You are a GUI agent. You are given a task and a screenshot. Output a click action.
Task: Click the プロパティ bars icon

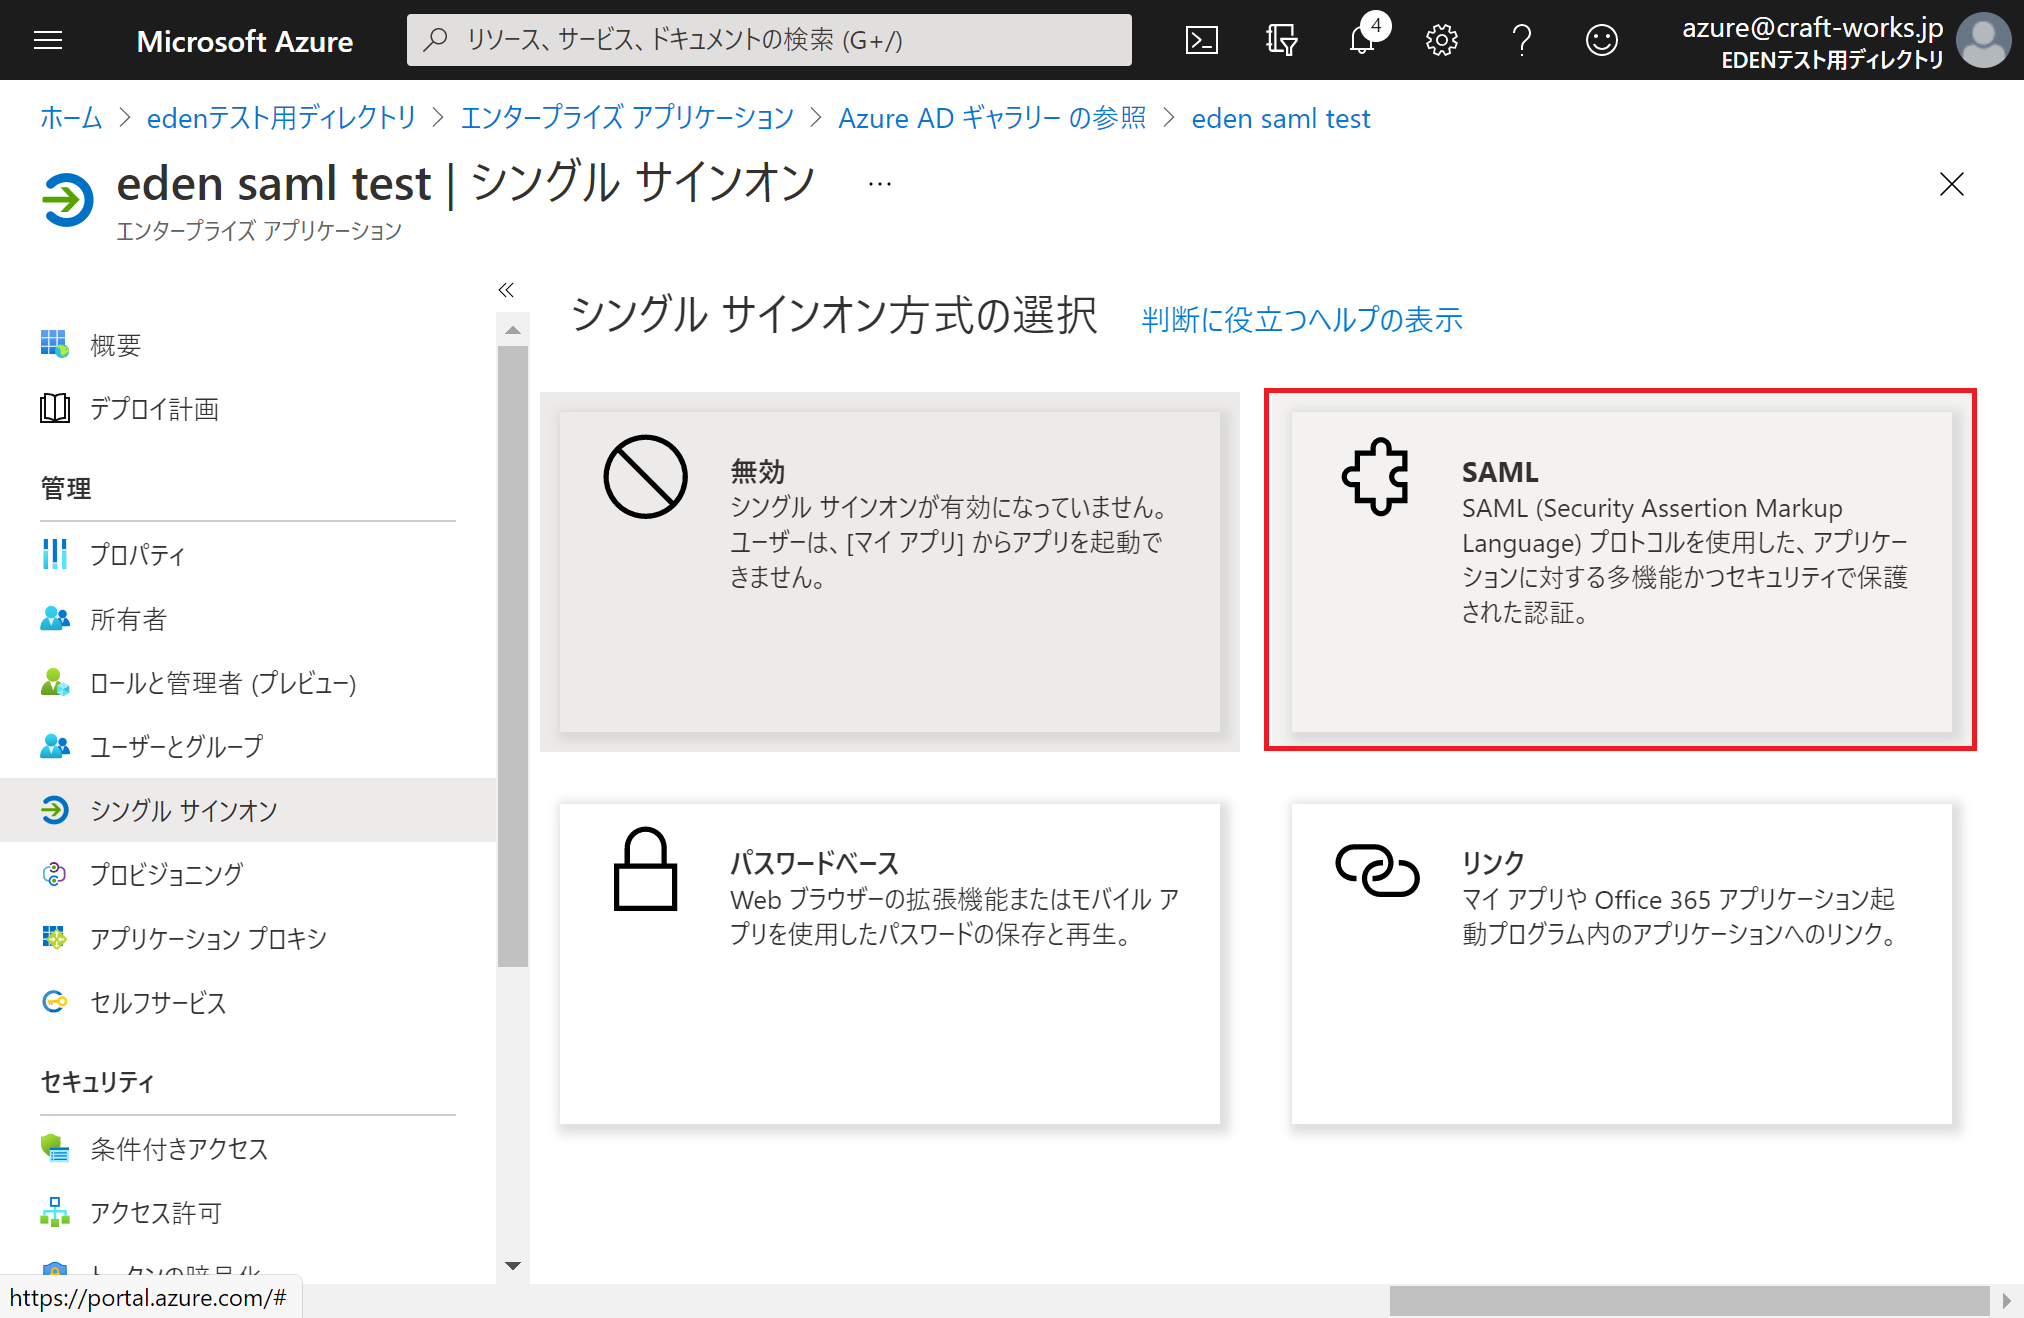[x=55, y=554]
